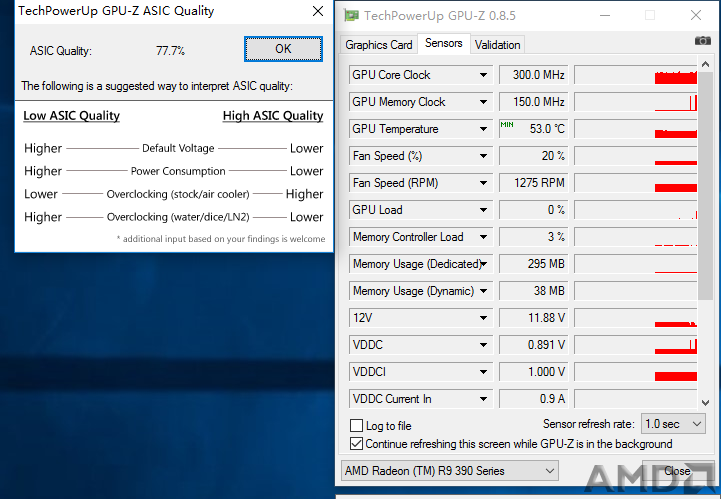Click the 300.0 MHz core clock value
Screen dimensions: 721x499
tap(534, 75)
